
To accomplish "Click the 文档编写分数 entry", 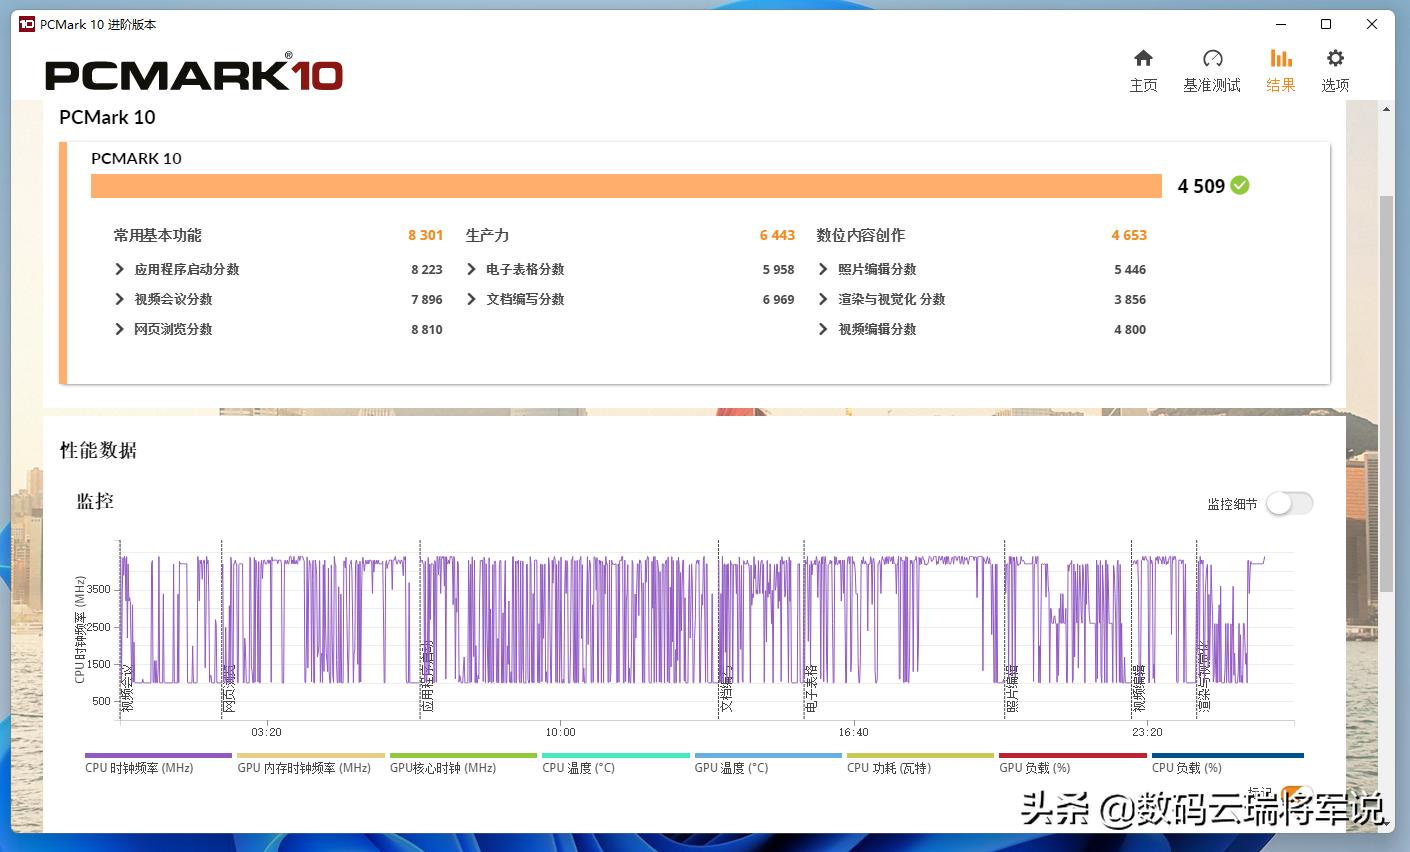I will click(x=525, y=299).
